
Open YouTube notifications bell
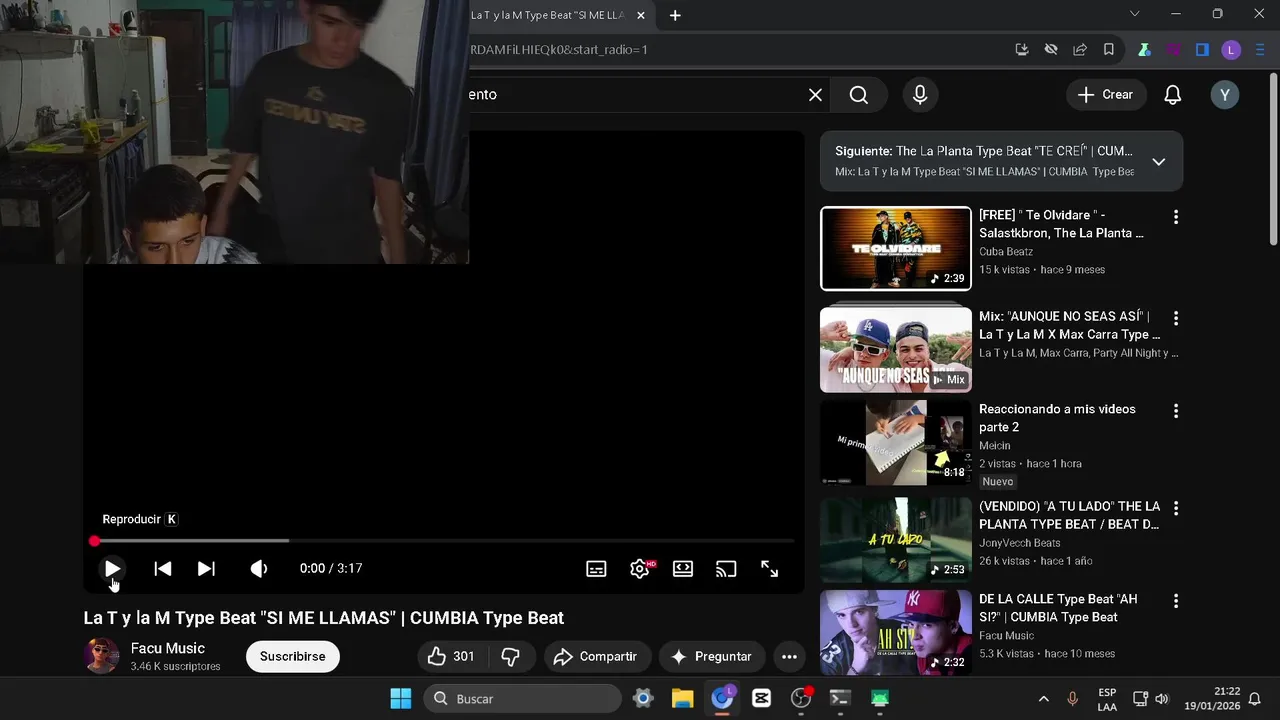pos(1173,94)
